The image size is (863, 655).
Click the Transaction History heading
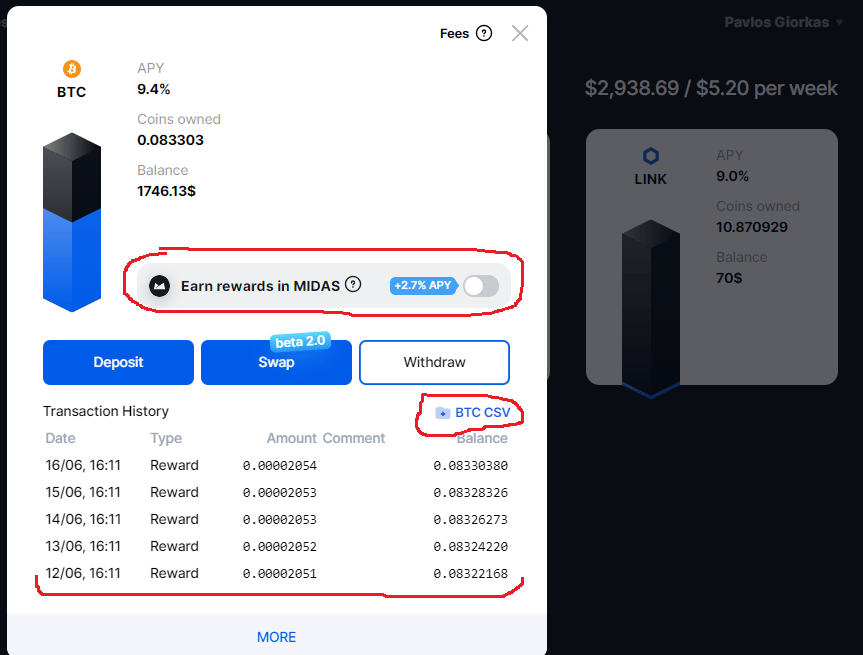pos(106,411)
